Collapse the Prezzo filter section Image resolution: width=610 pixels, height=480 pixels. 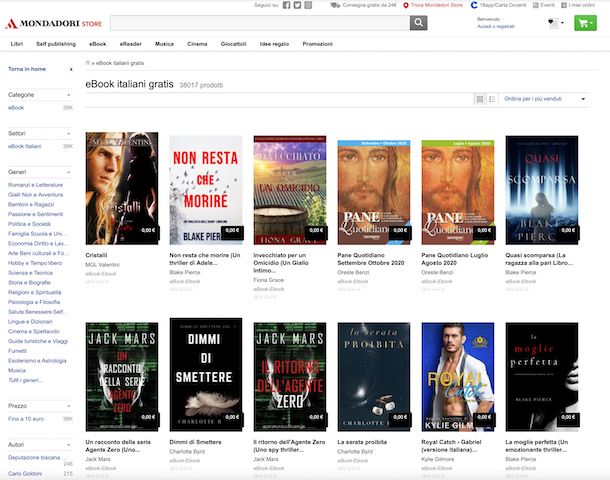click(68, 406)
